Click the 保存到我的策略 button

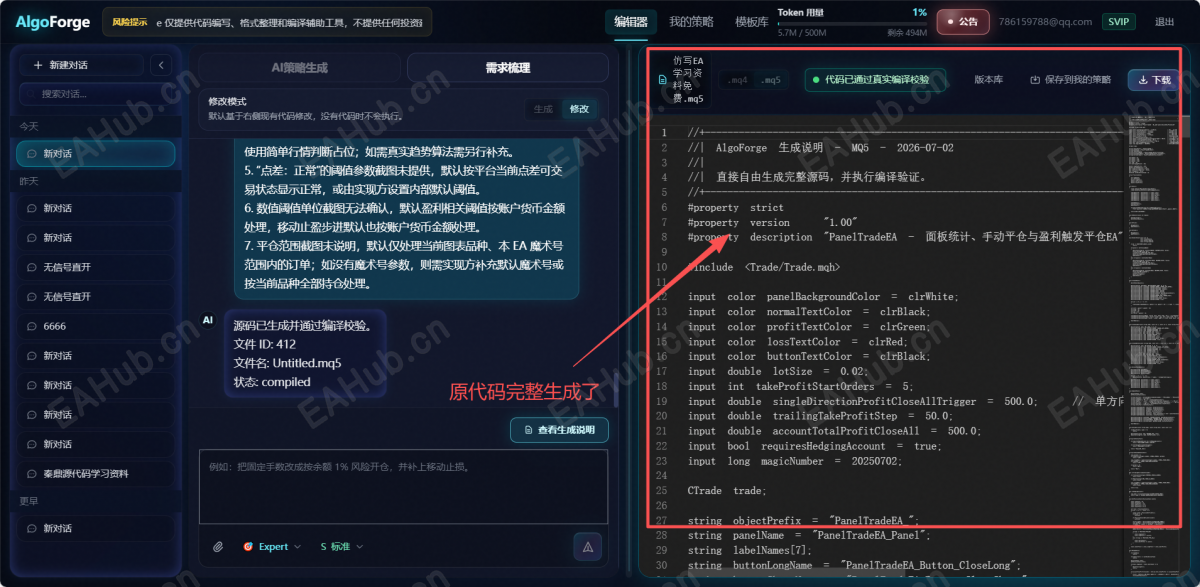coord(1070,80)
